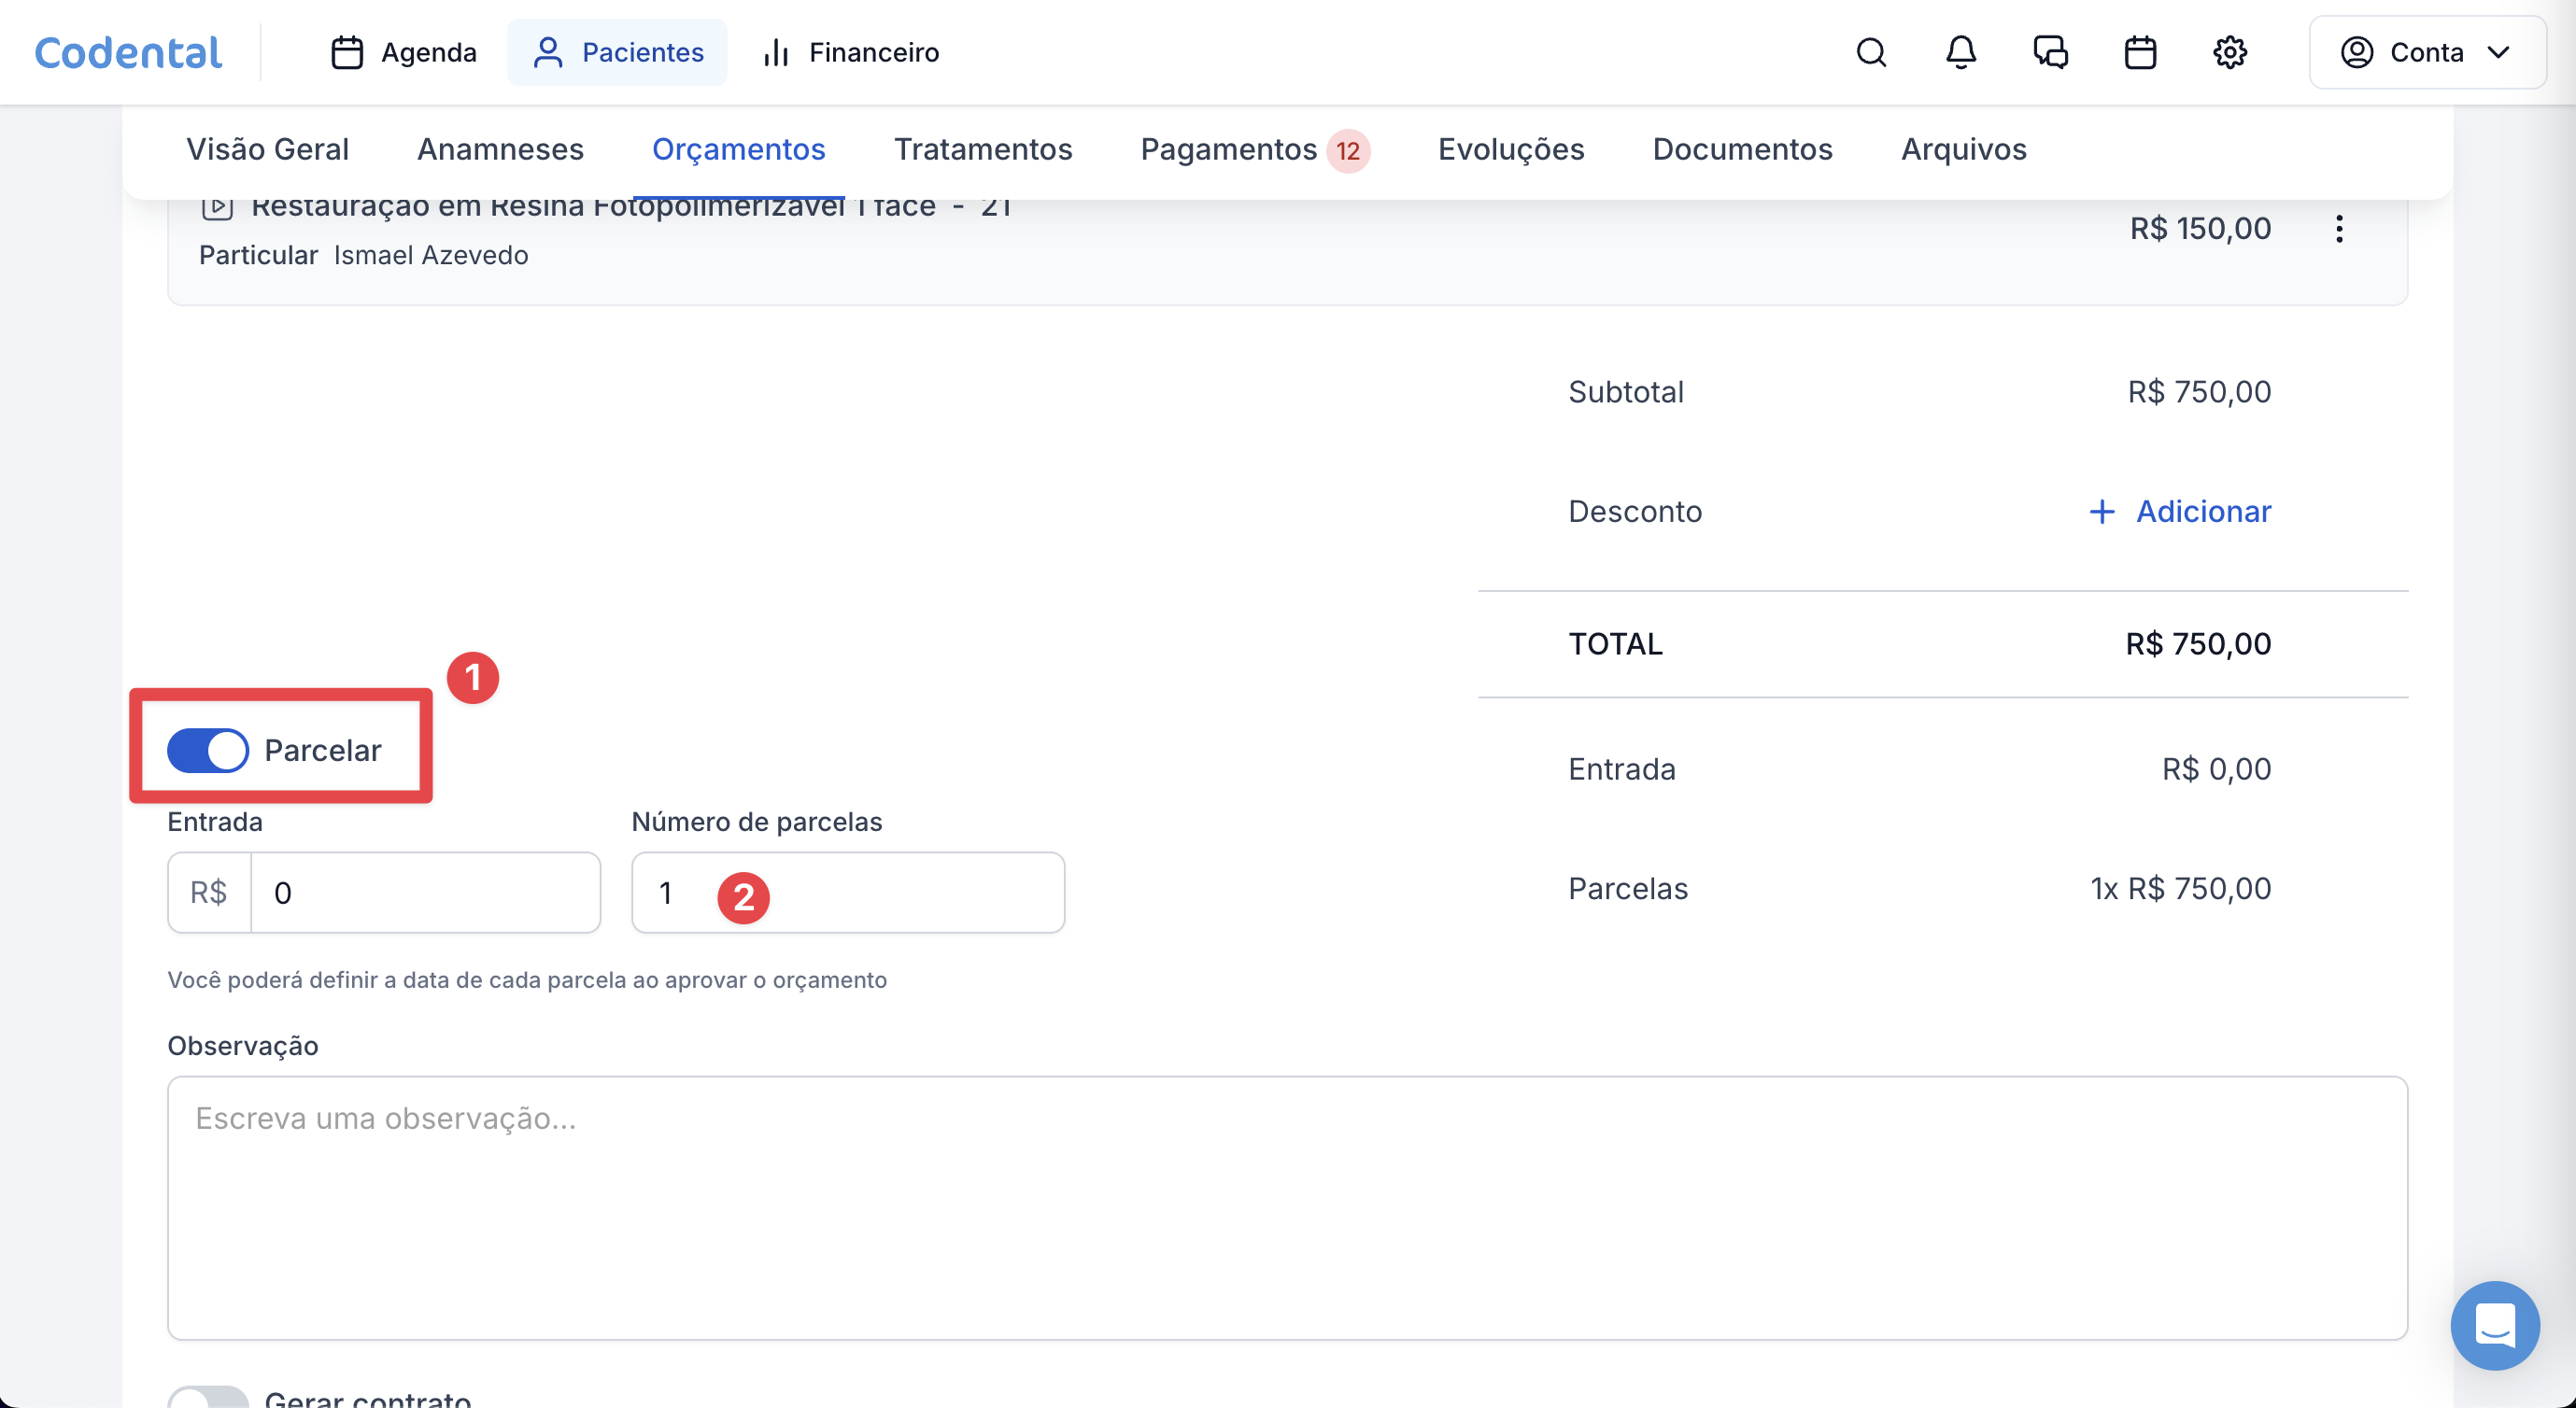2576x1408 pixels.
Task: Click the Codental logo
Action: coord(128,52)
